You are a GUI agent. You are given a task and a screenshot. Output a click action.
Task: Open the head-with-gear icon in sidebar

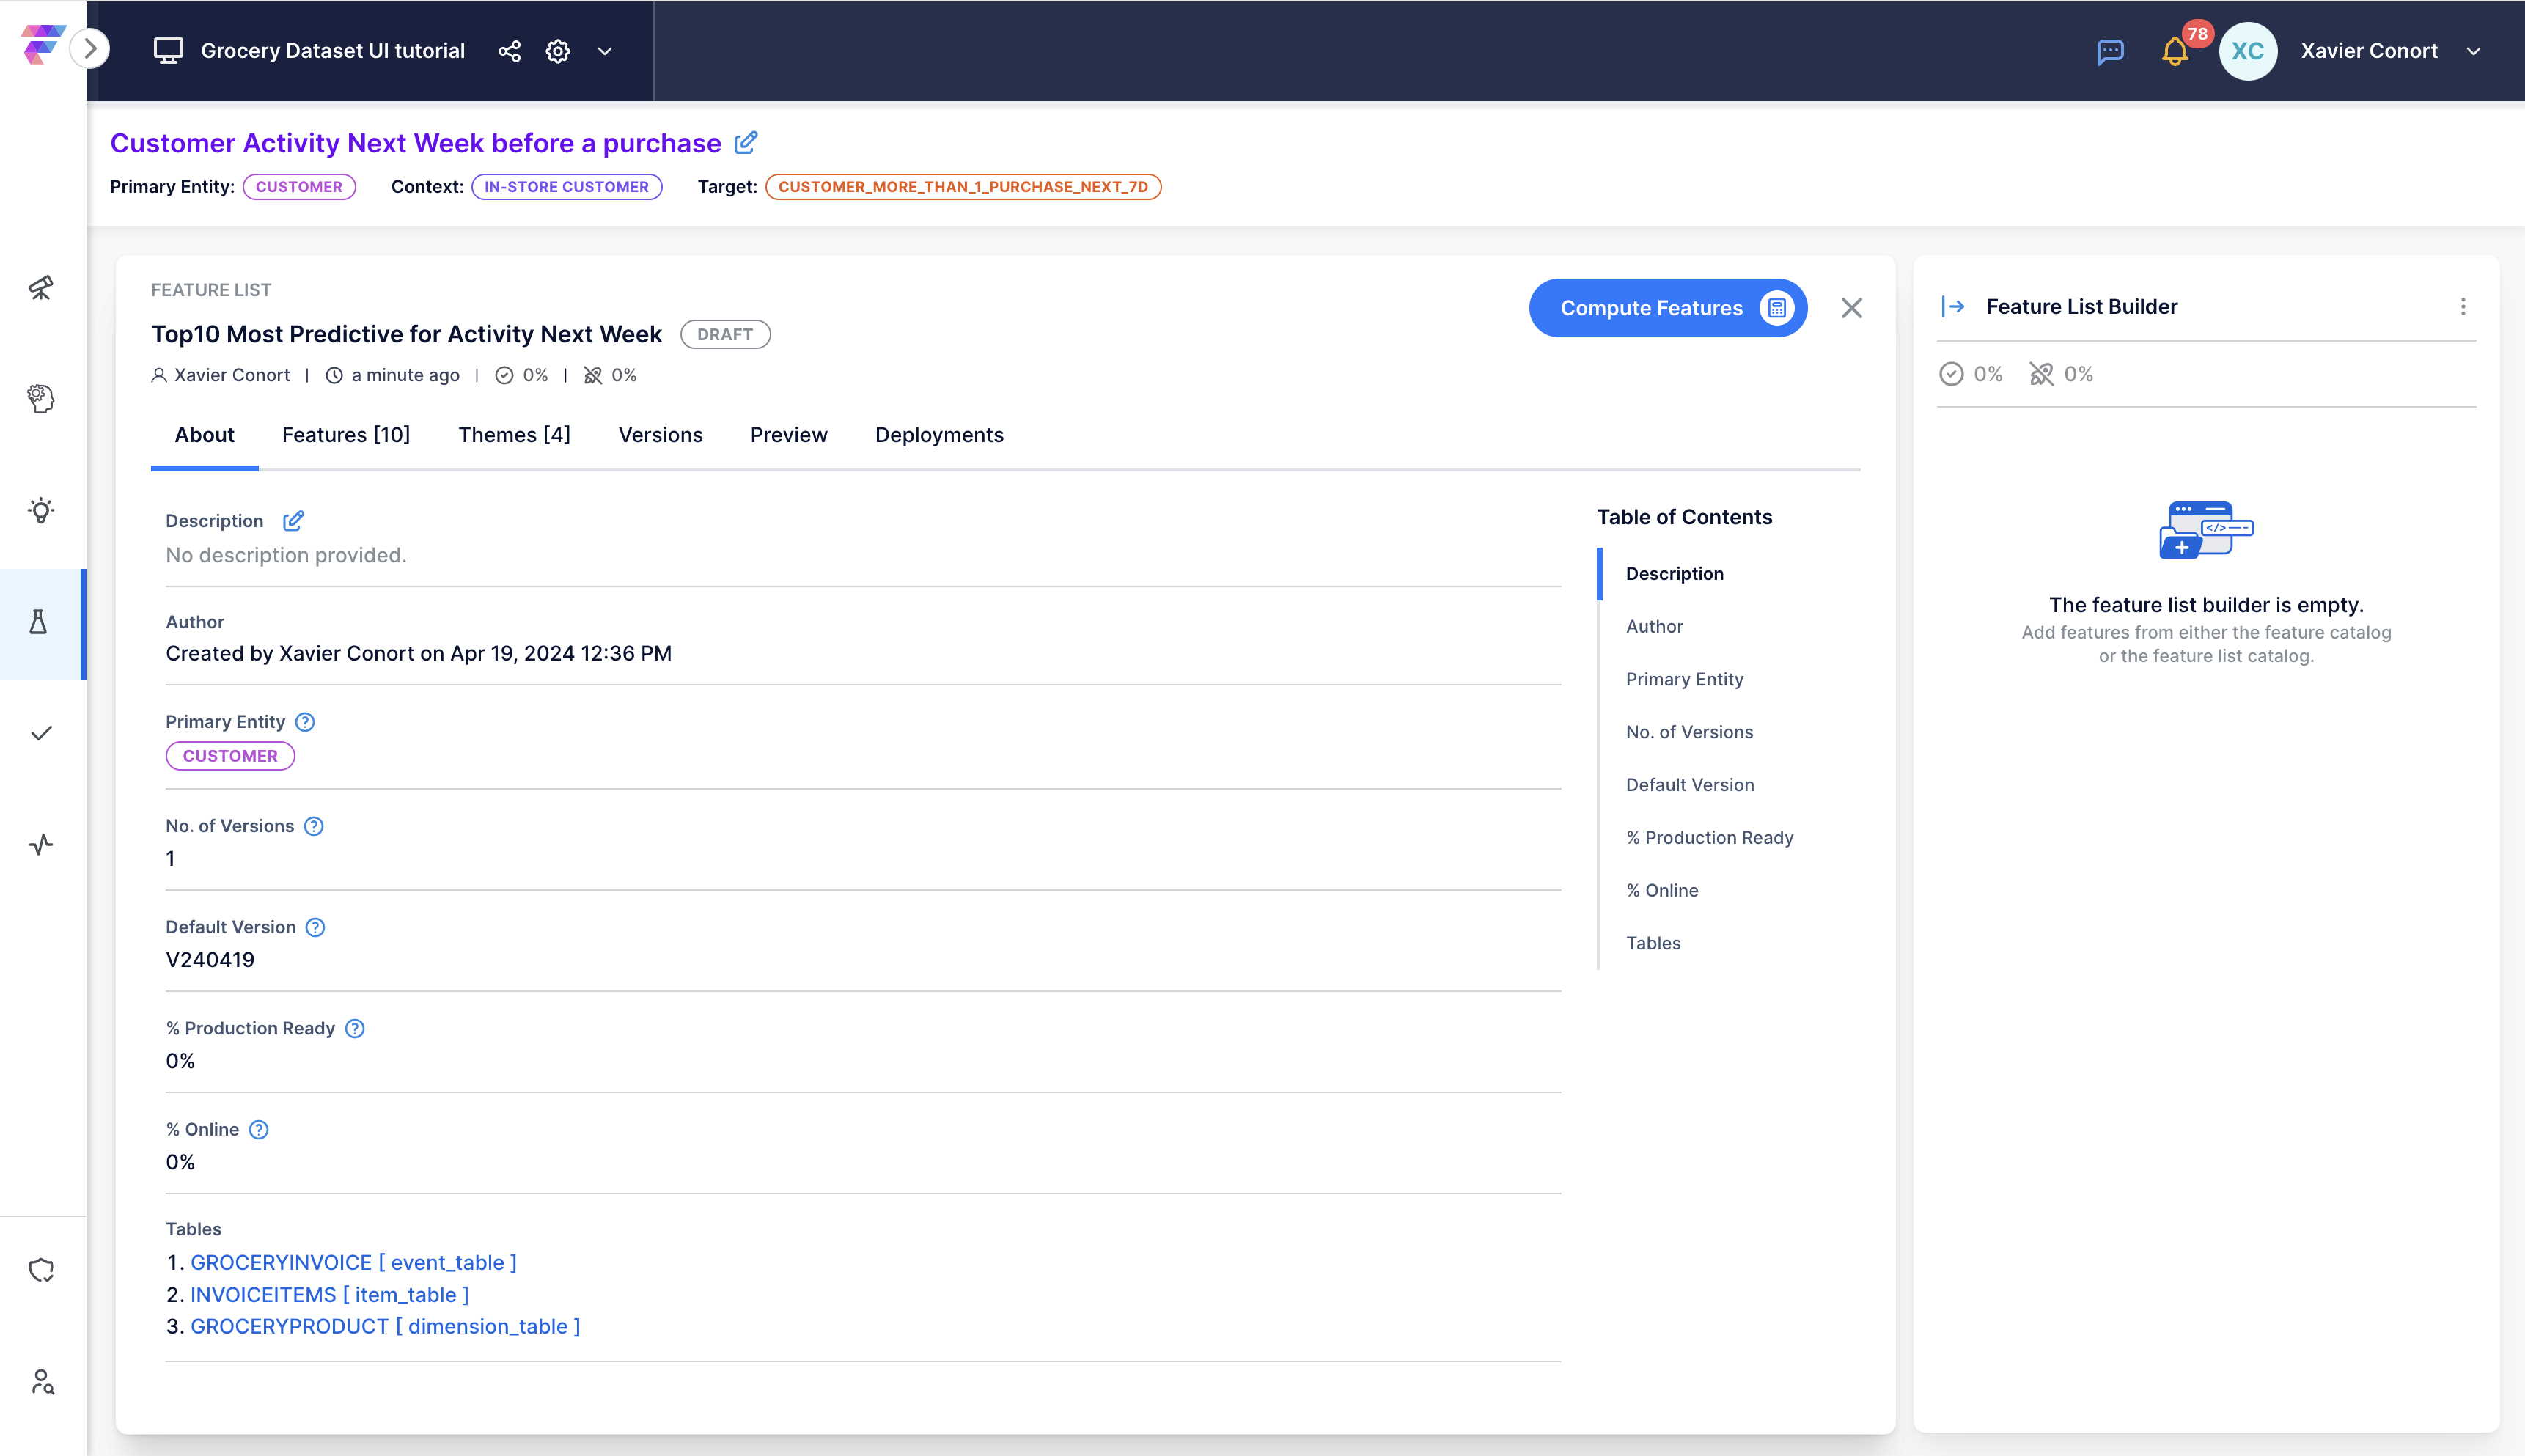[x=41, y=398]
